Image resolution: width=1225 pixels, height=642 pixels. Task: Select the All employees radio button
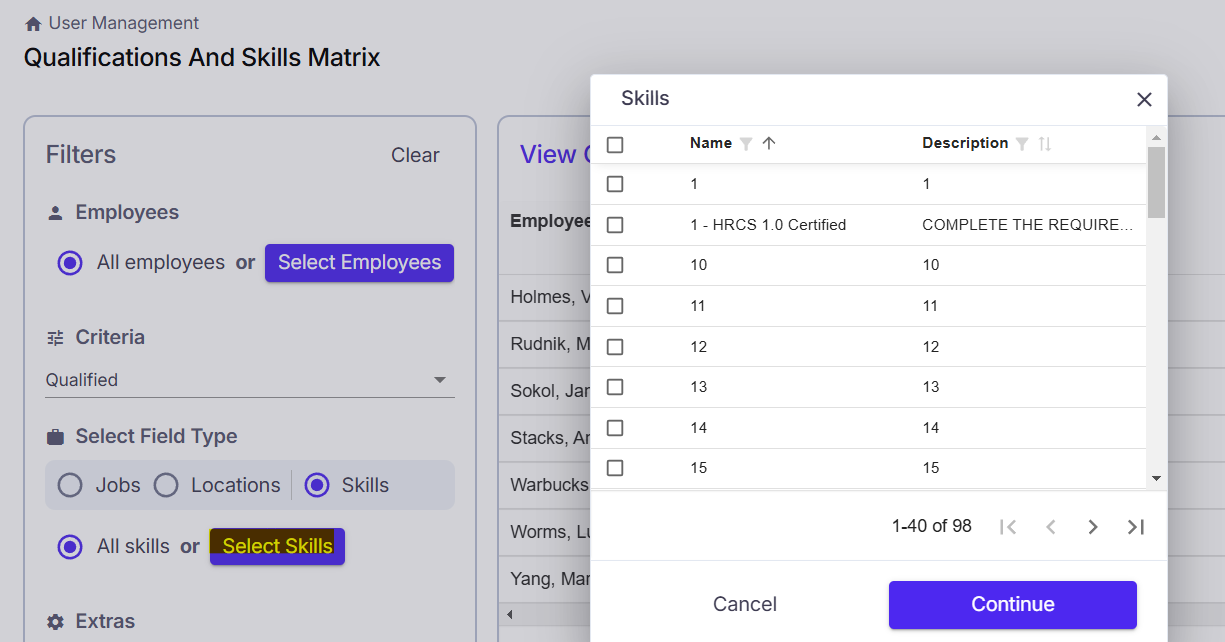coord(70,263)
